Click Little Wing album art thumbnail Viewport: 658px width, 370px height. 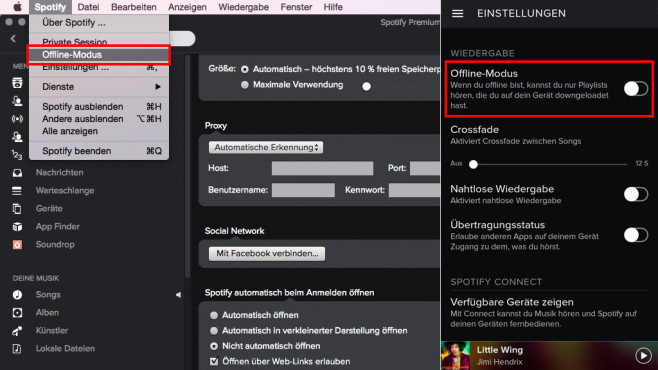coord(456,355)
